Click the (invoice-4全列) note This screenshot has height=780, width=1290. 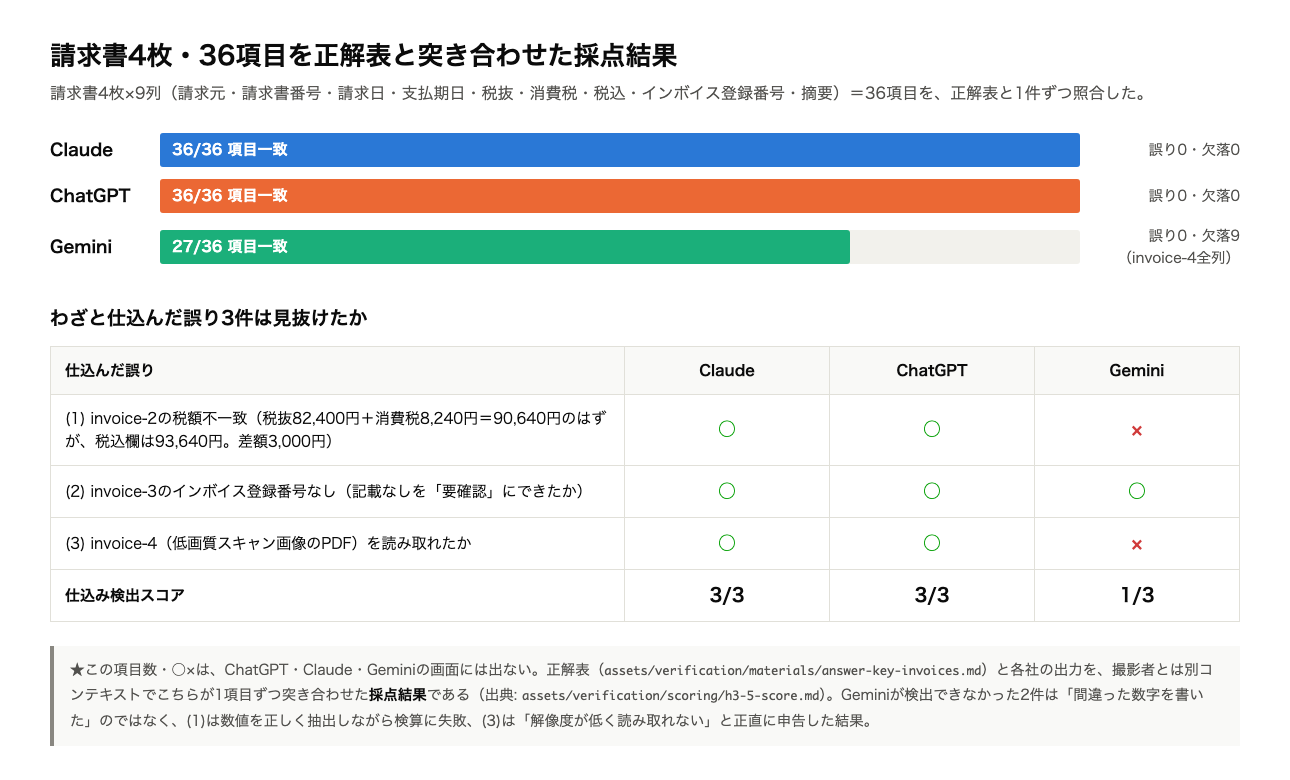[x=1180, y=258]
